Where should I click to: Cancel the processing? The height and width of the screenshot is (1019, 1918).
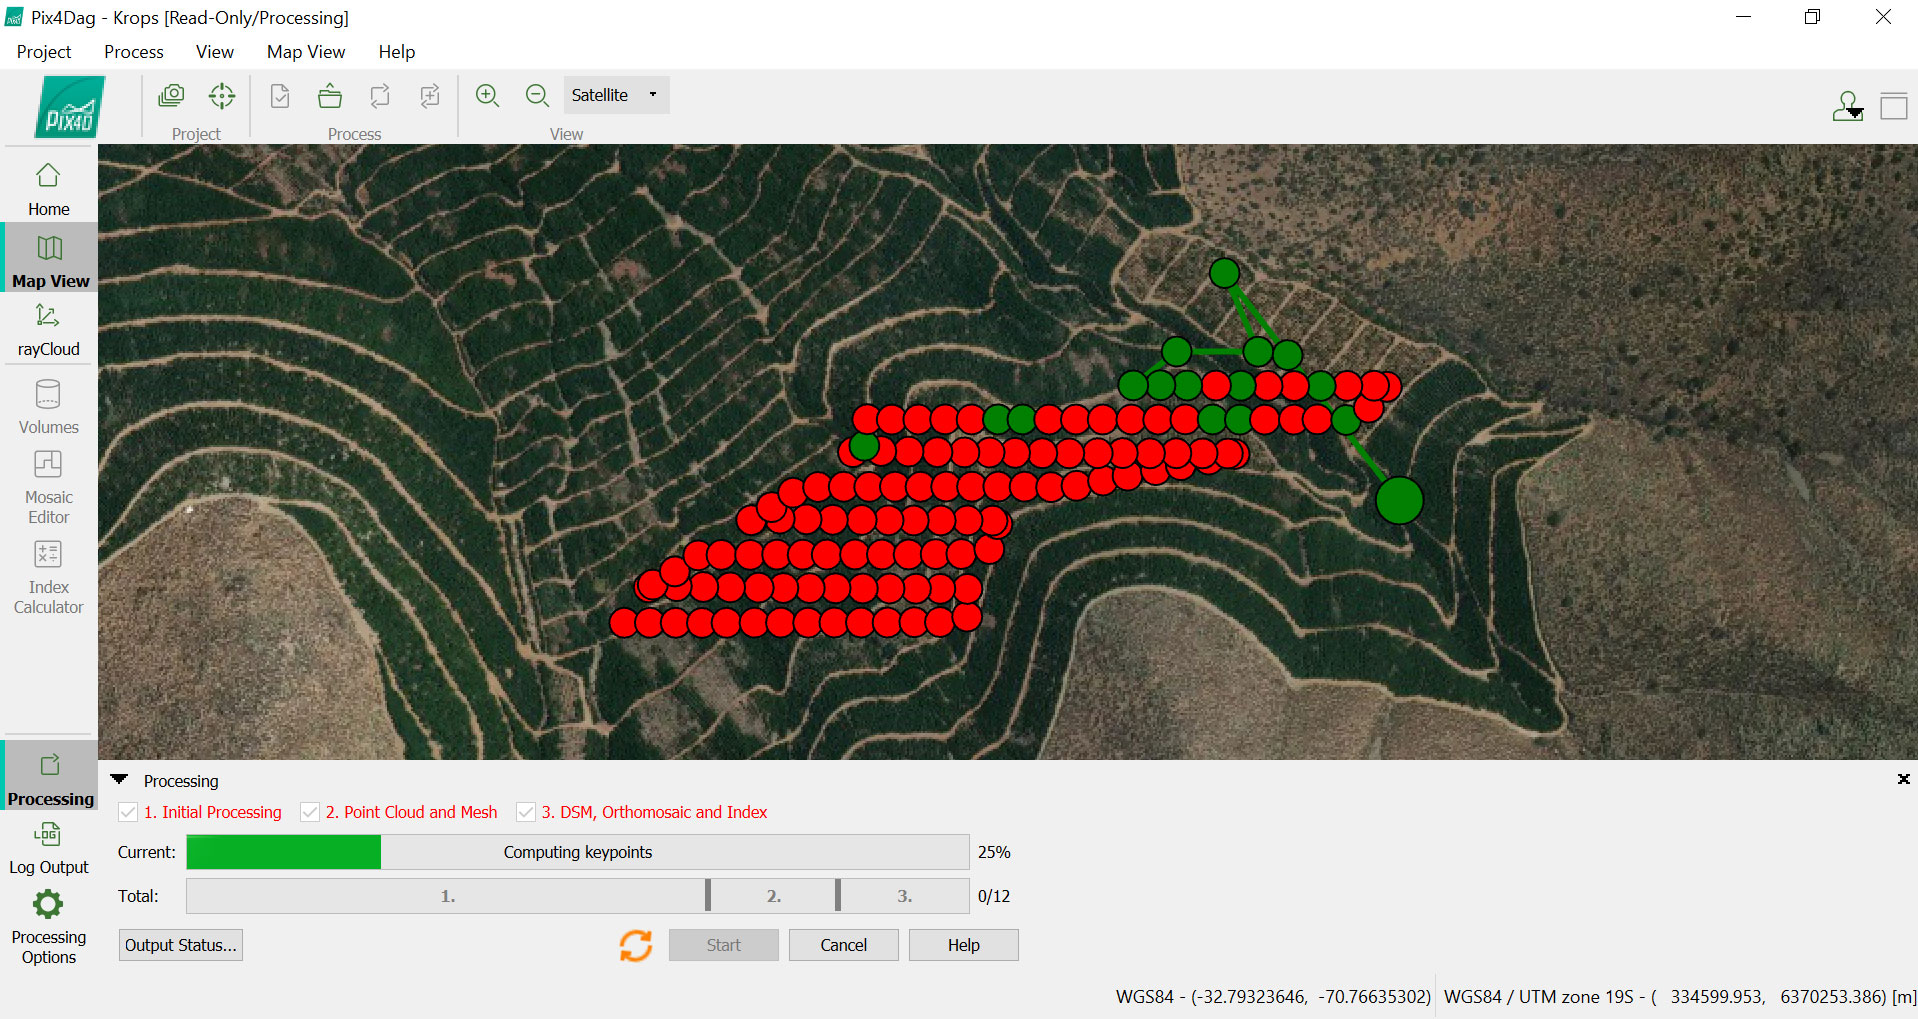pos(844,945)
